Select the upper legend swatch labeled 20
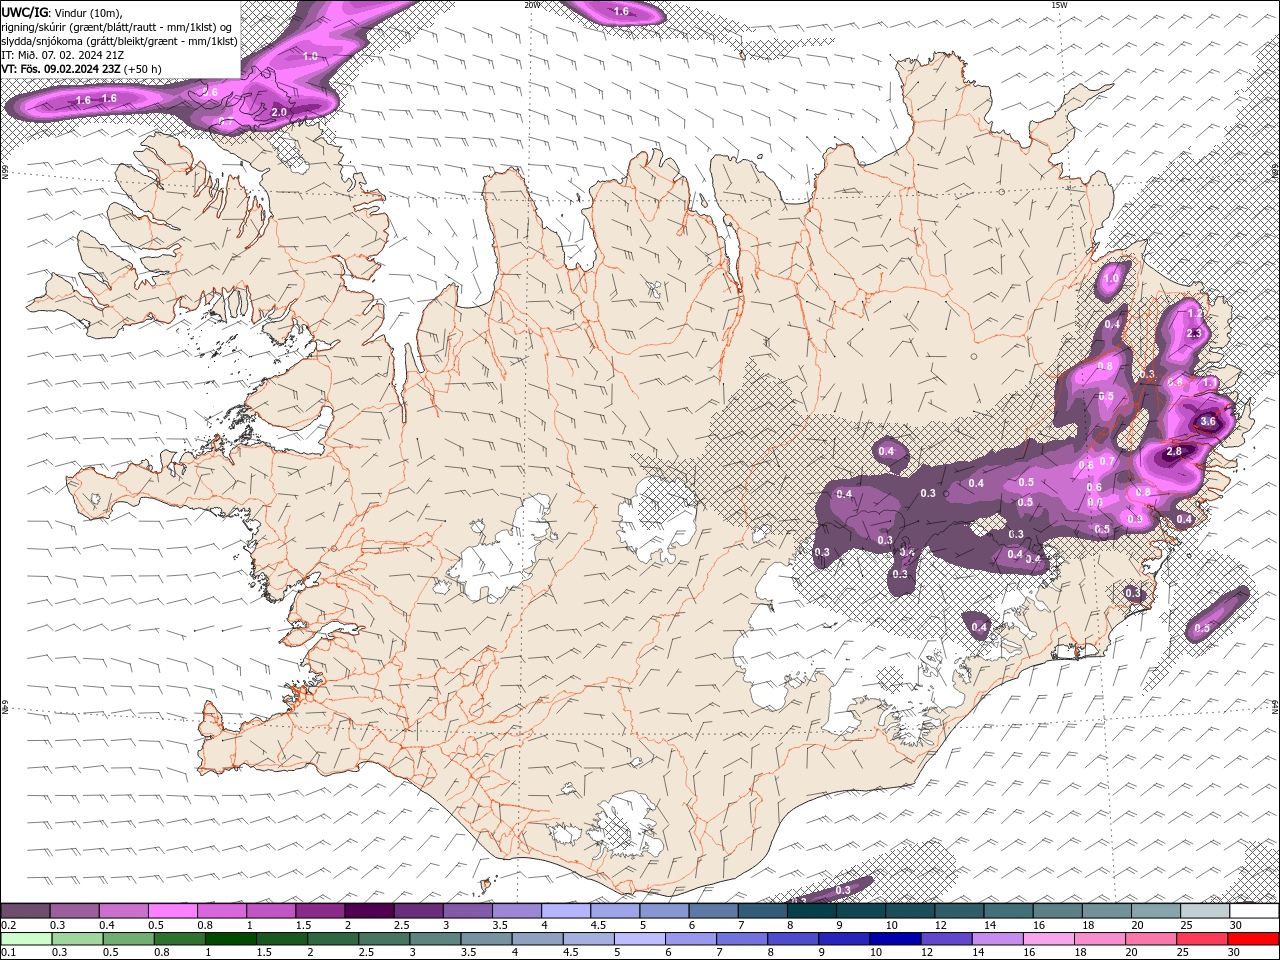Image resolution: width=1280 pixels, height=960 pixels. click(x=1156, y=911)
